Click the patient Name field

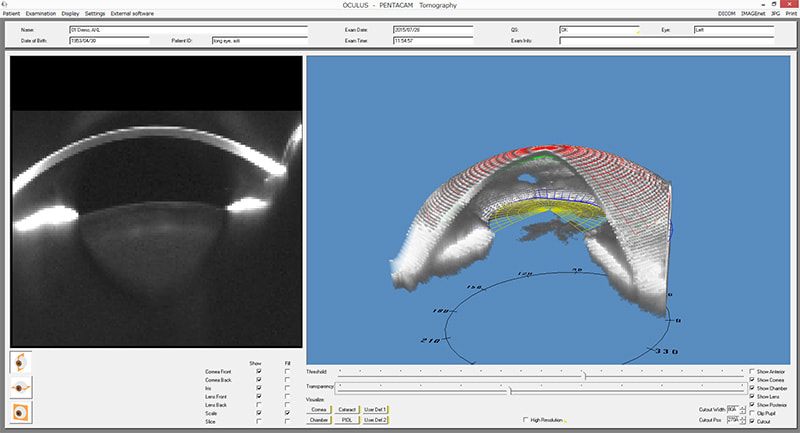click(x=188, y=30)
